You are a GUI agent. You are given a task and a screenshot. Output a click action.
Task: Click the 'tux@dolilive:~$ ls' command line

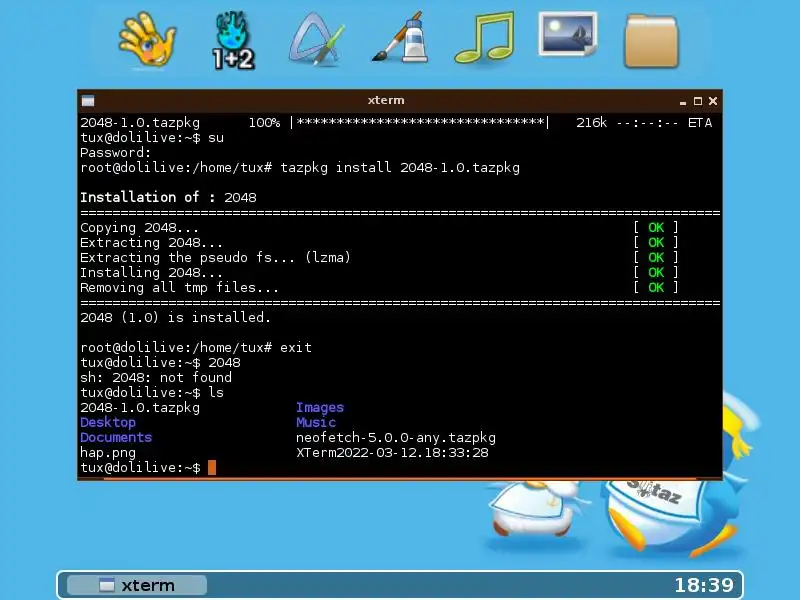[152, 392]
